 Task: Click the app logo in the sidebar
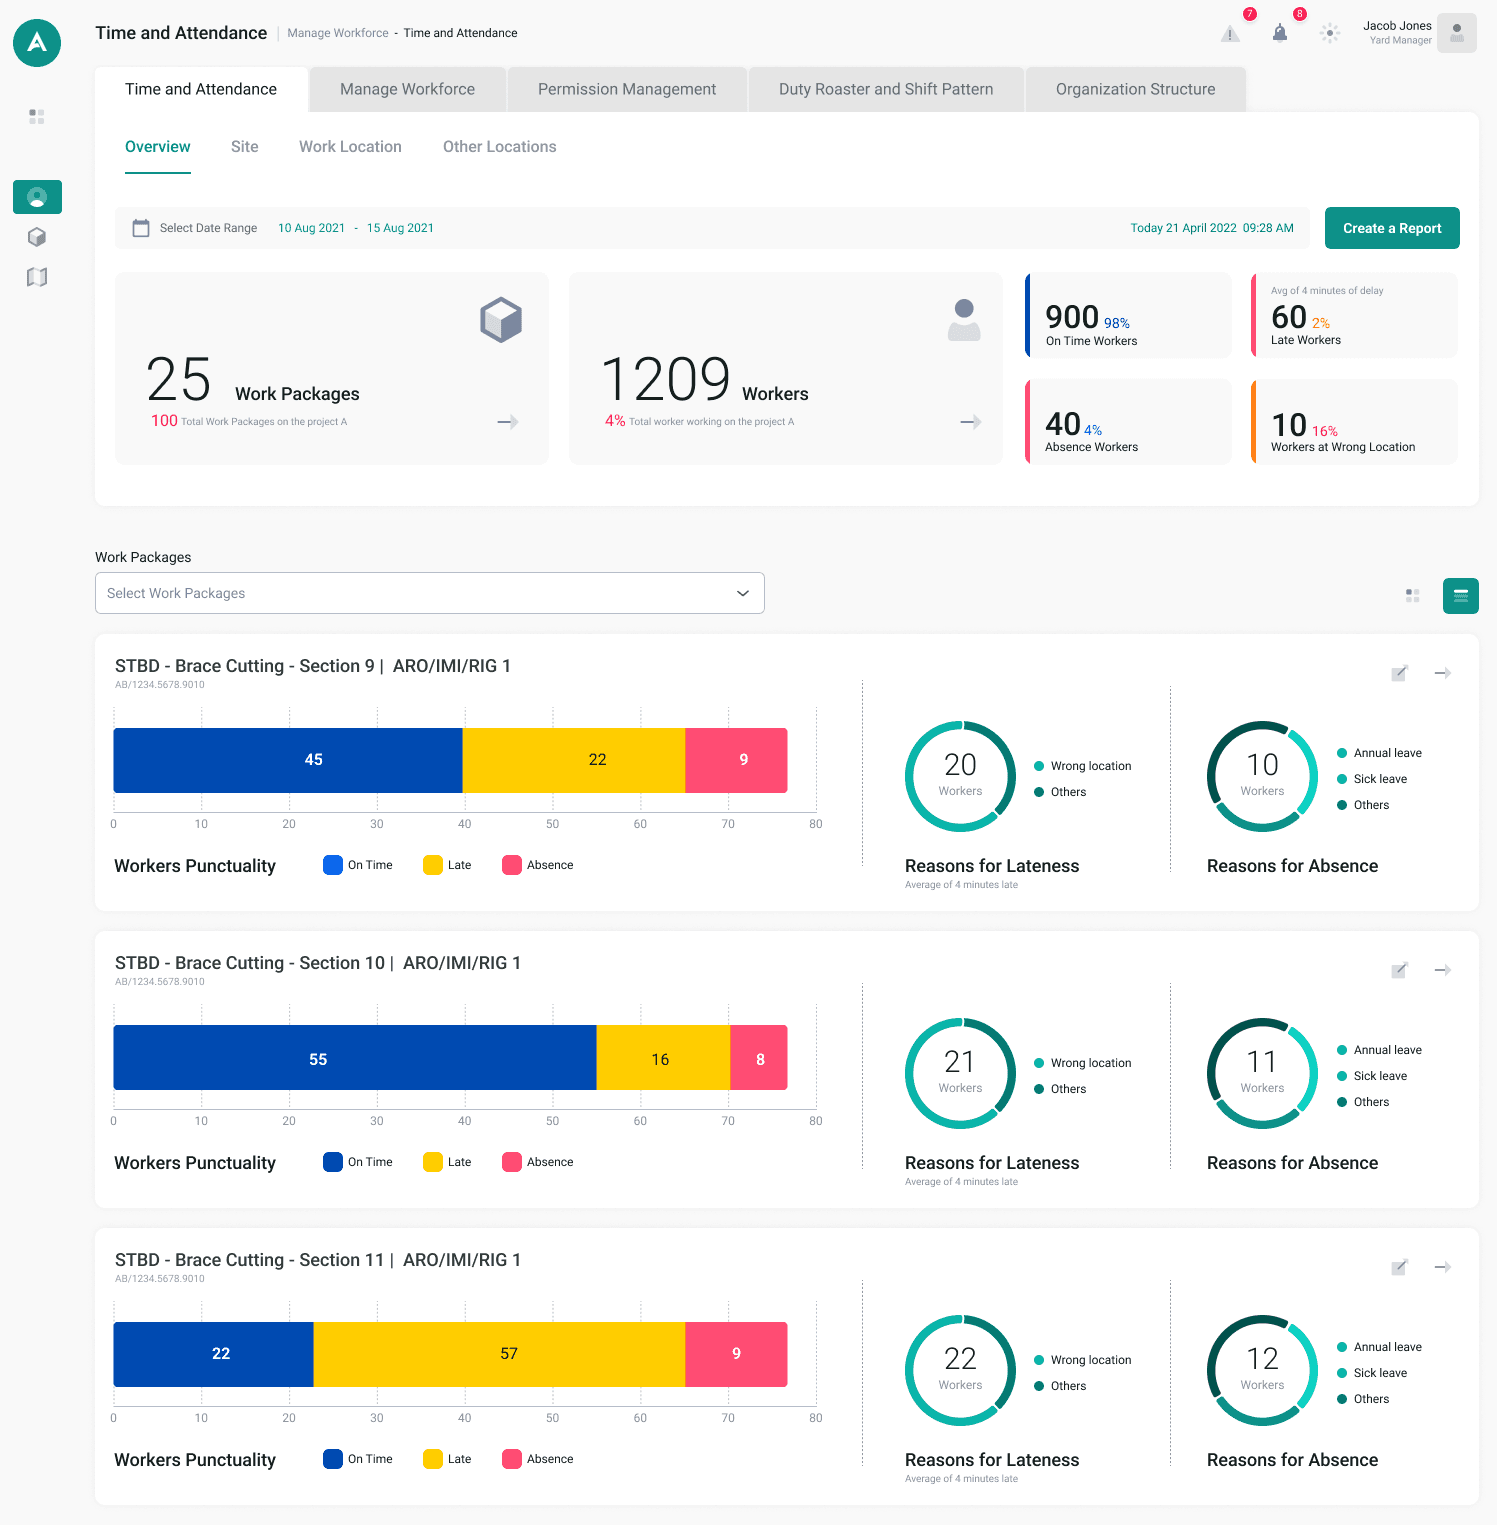pos(37,43)
